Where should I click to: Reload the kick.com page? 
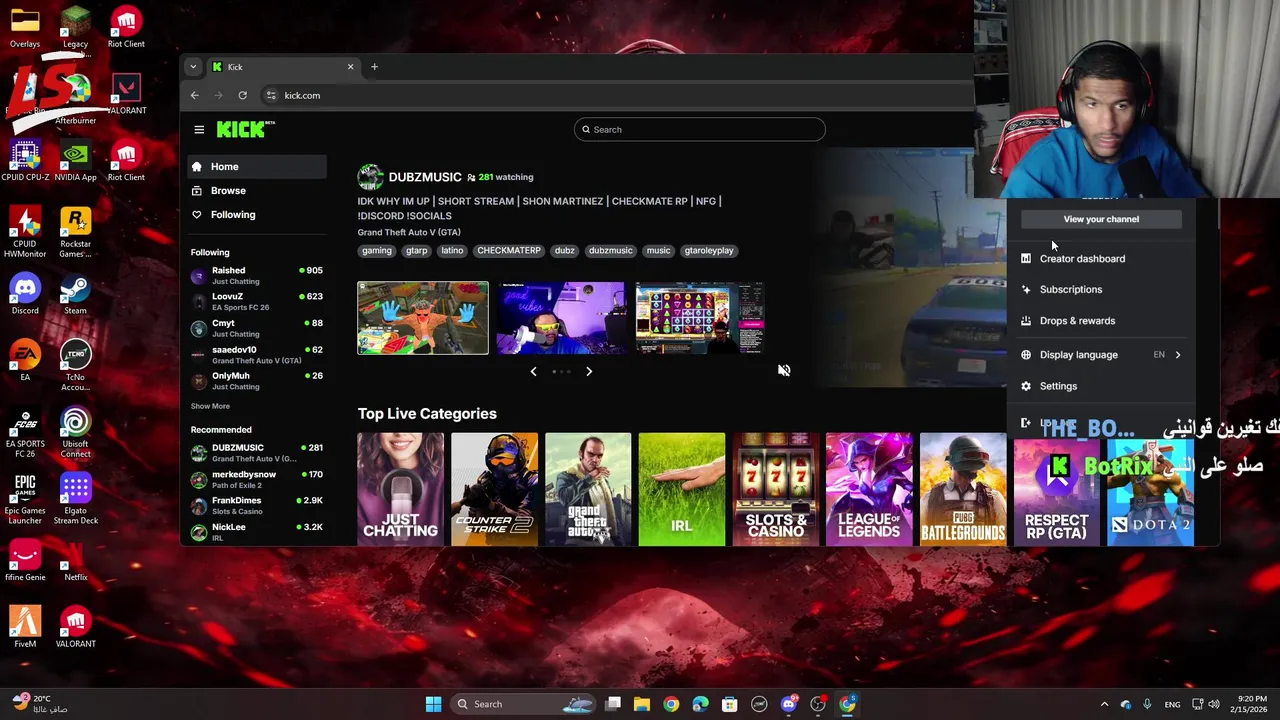point(242,95)
